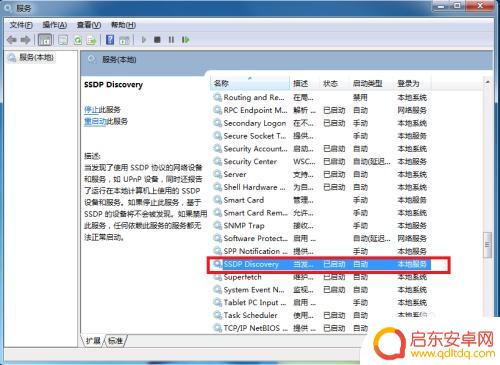
Task: Select the SPP Notification service
Action: pos(322,251)
